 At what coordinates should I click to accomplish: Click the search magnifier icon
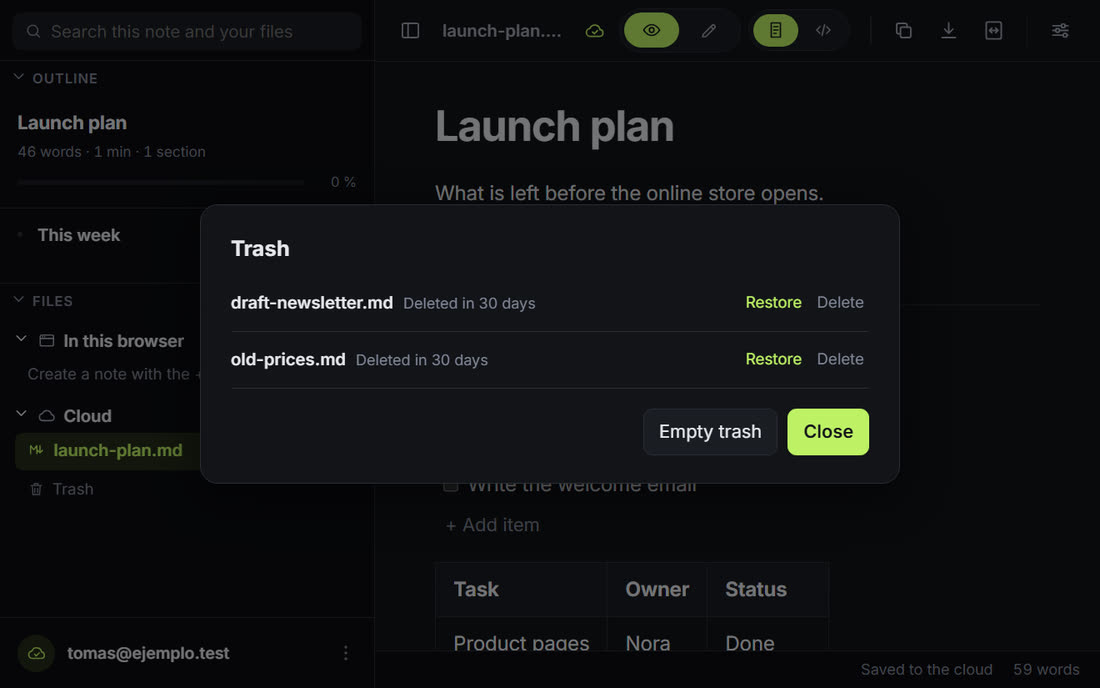(33, 32)
